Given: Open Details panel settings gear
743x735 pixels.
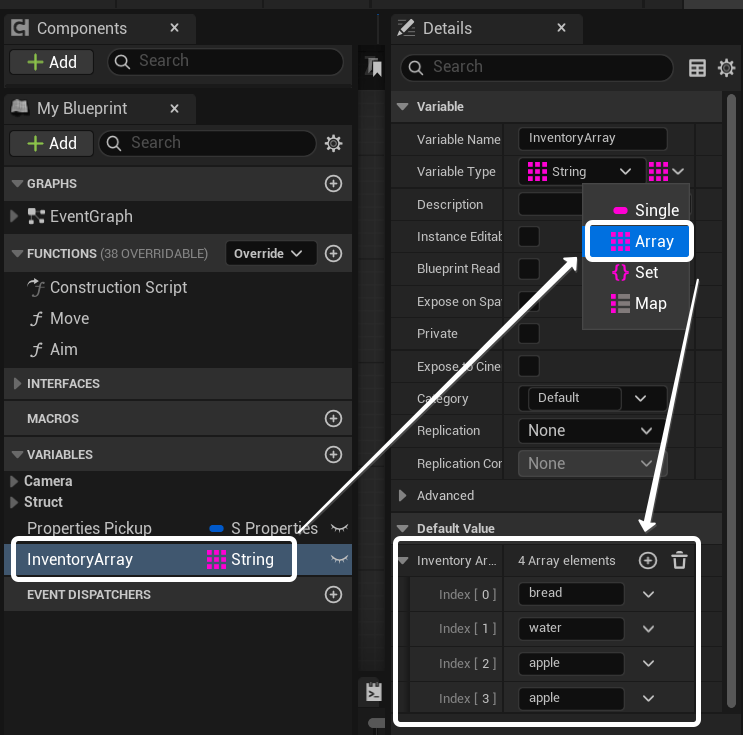Looking at the screenshot, I should coord(726,68).
